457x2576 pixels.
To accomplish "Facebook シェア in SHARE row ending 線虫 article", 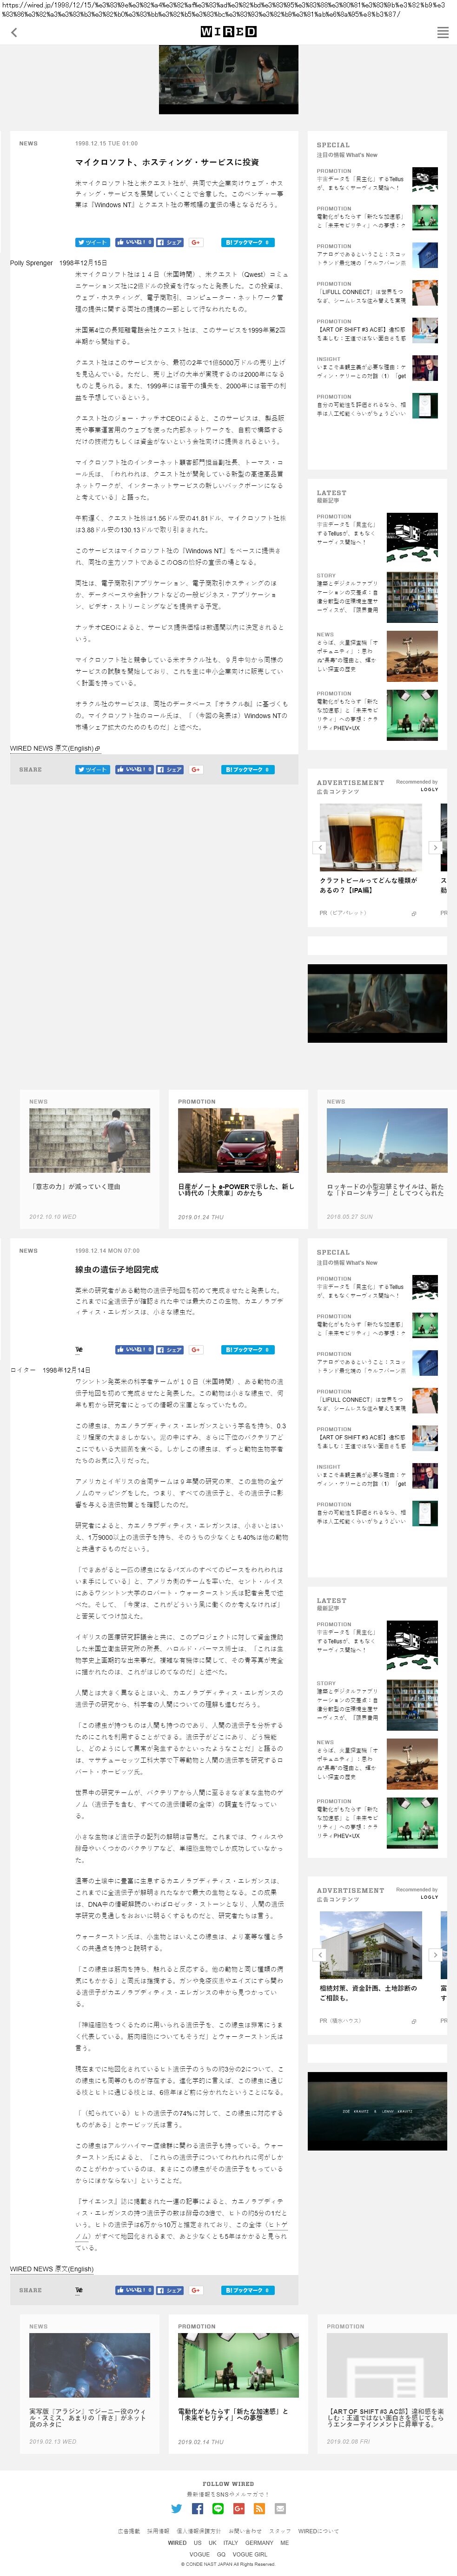I will (x=170, y=2290).
